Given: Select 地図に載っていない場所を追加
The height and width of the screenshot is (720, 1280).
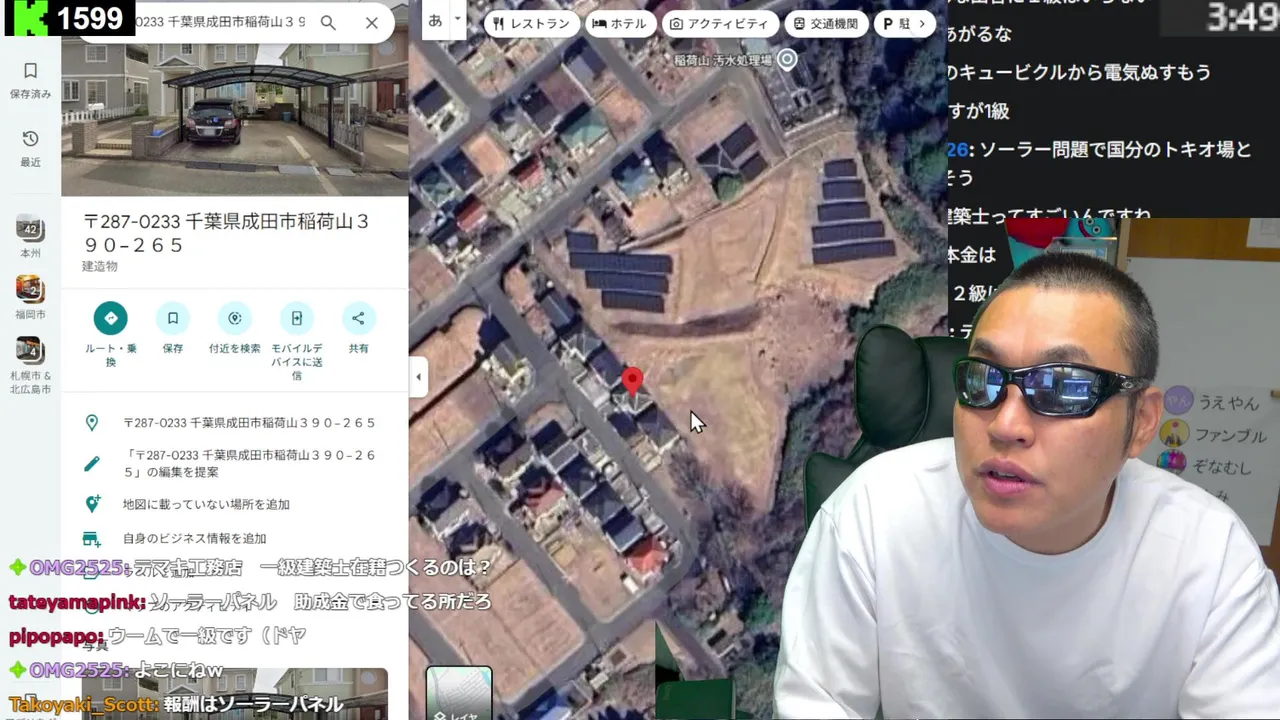Looking at the screenshot, I should (206, 504).
